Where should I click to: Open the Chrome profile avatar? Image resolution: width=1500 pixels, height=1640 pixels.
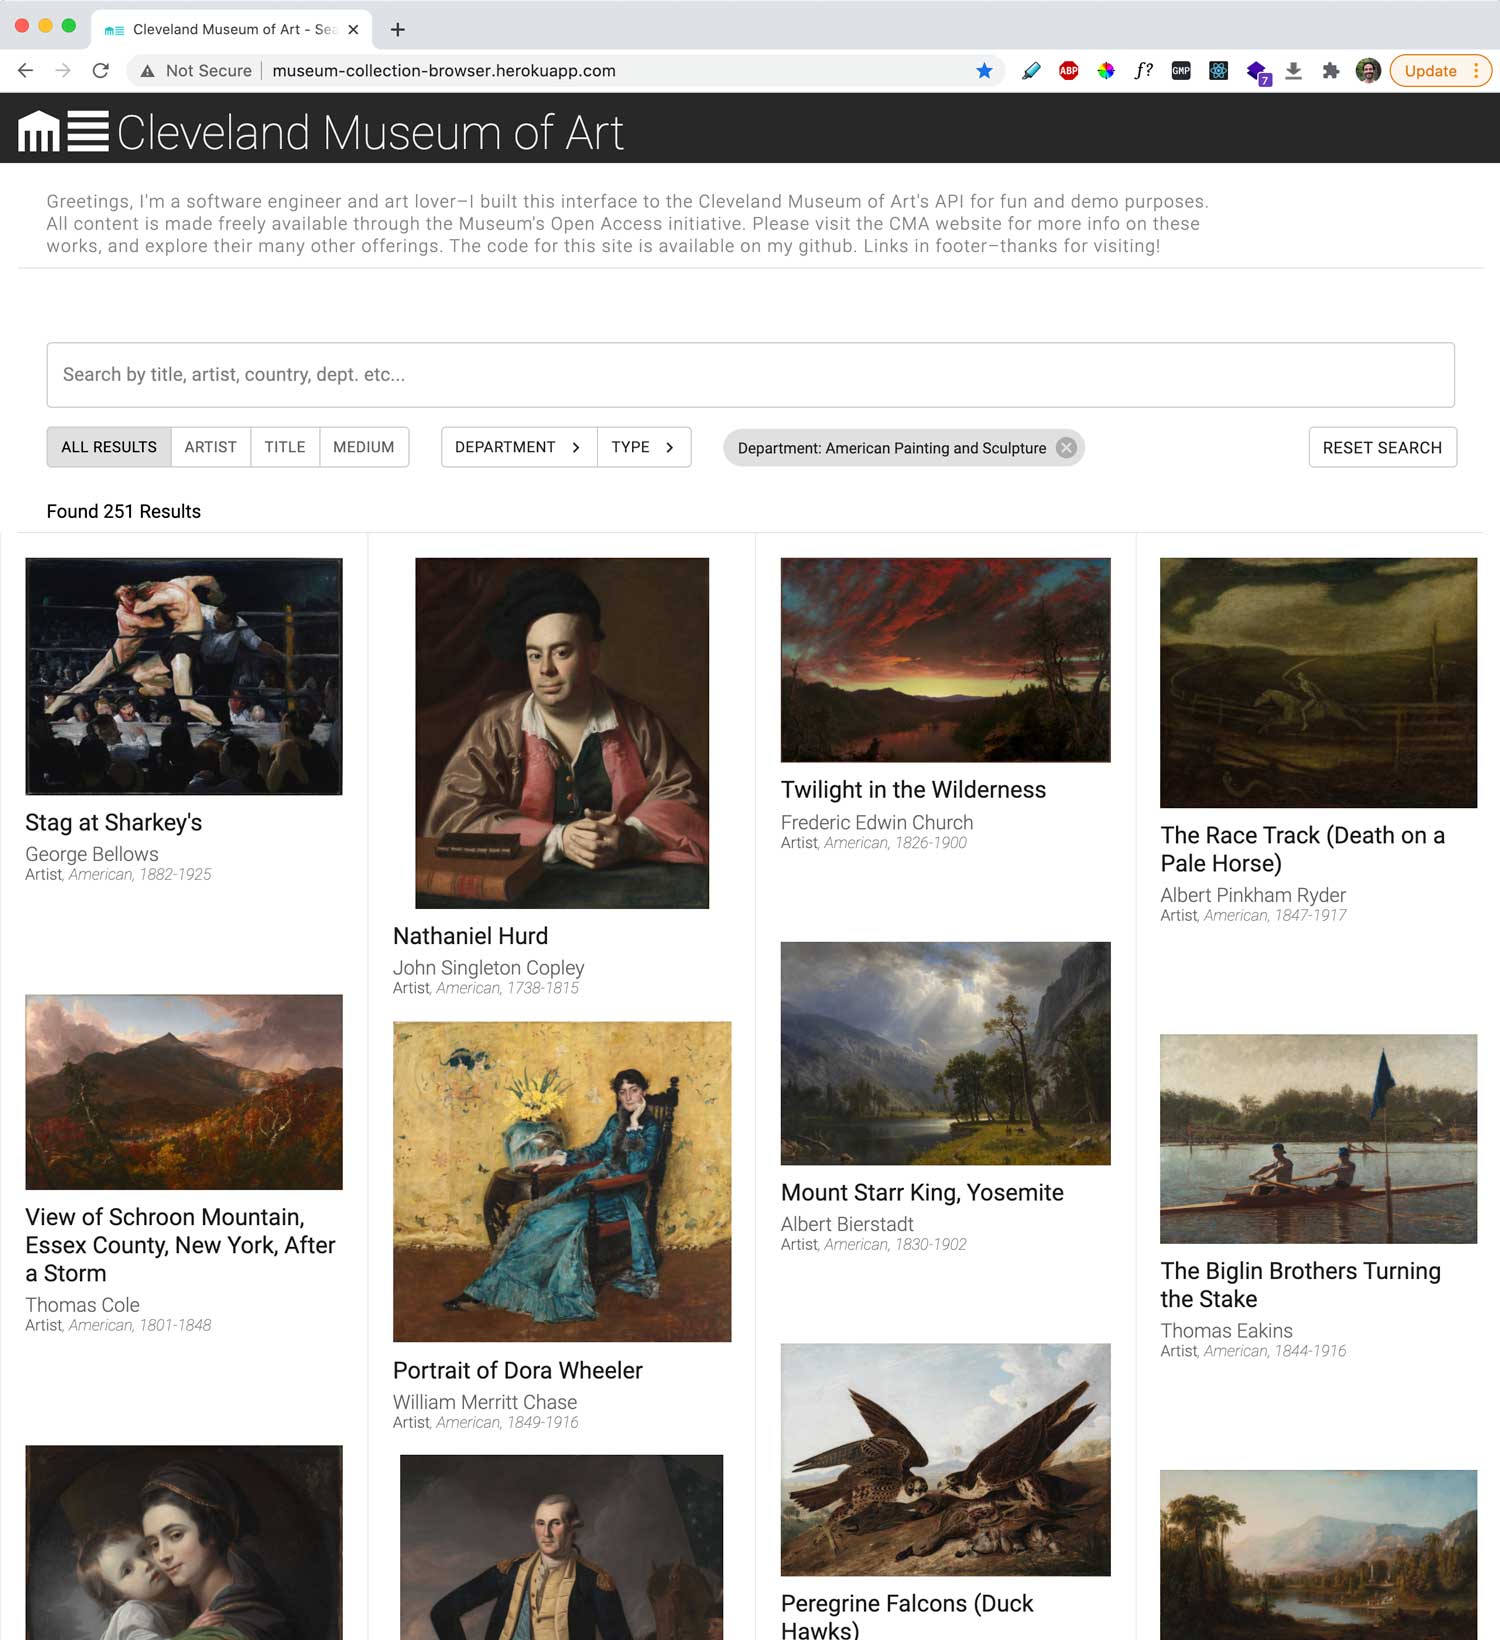coord(1368,70)
